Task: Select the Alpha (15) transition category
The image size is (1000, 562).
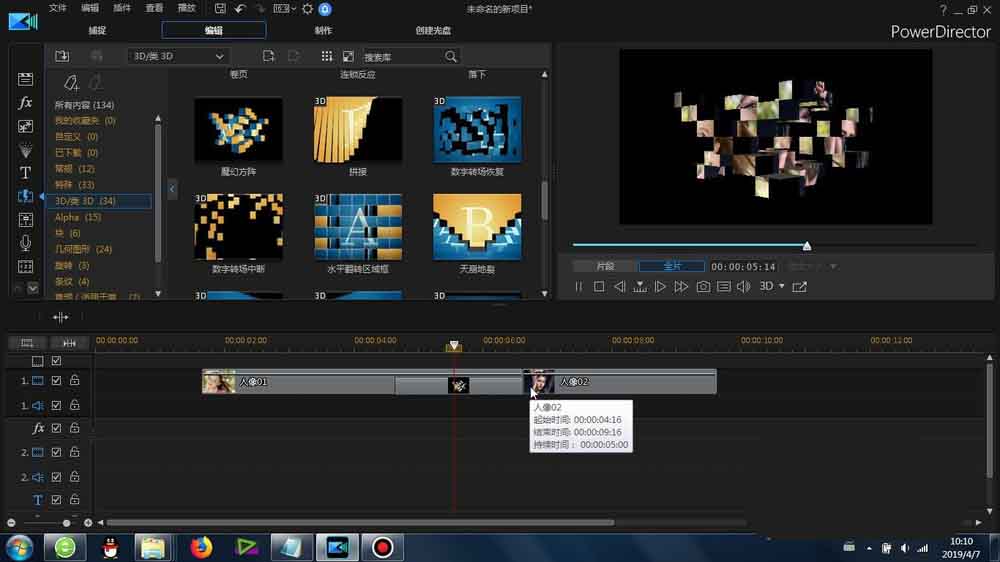Action: tap(78, 217)
